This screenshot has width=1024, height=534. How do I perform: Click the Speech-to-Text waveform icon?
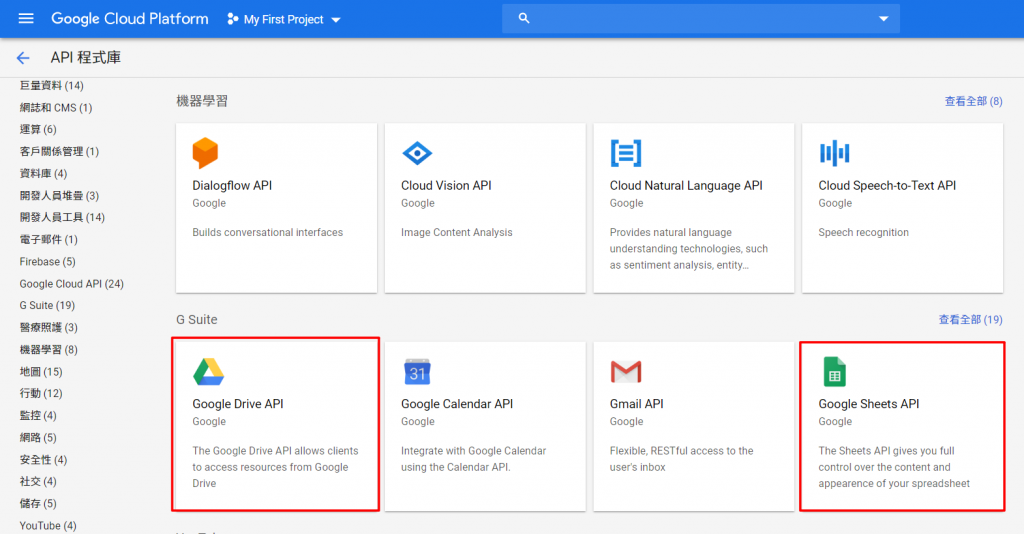(834, 153)
